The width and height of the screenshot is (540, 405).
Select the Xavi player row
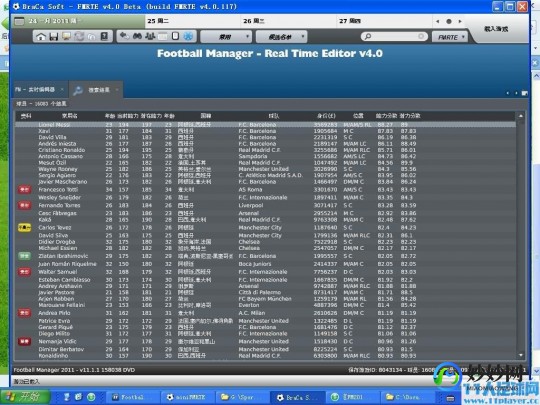pos(265,131)
